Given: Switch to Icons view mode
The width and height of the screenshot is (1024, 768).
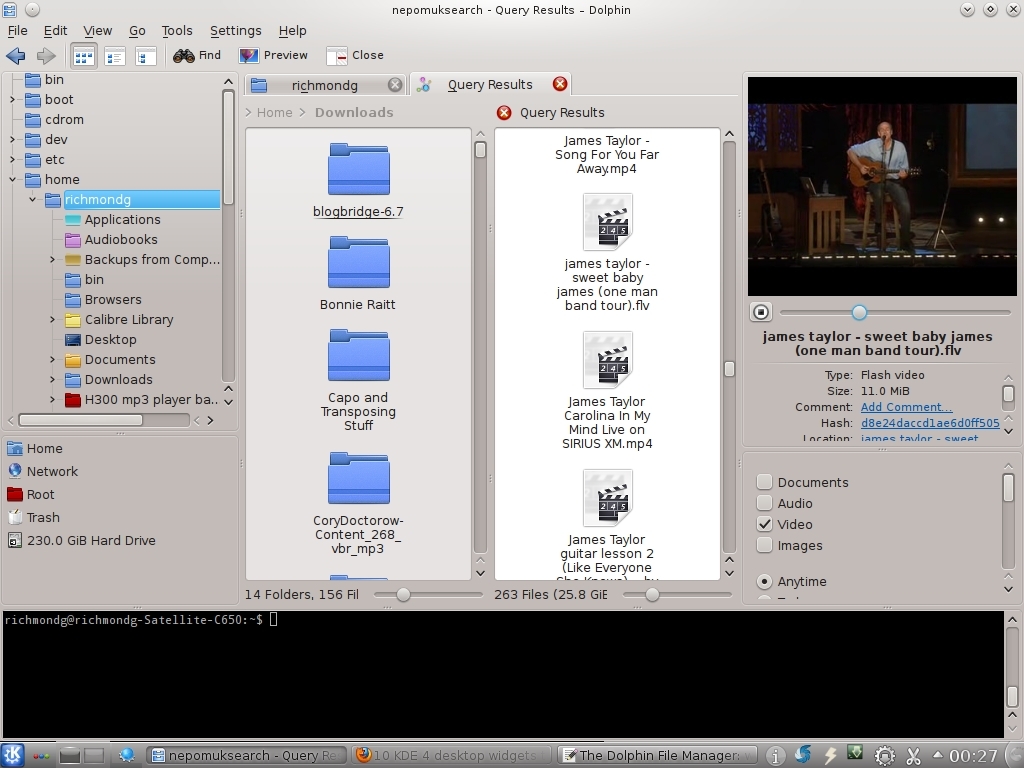Looking at the screenshot, I should pyautogui.click(x=84, y=56).
